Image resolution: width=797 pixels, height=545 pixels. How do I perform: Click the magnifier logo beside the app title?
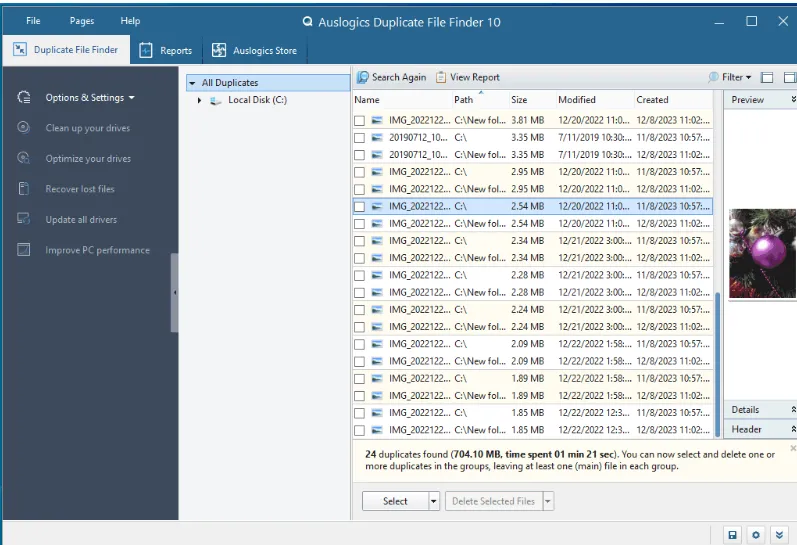307,22
